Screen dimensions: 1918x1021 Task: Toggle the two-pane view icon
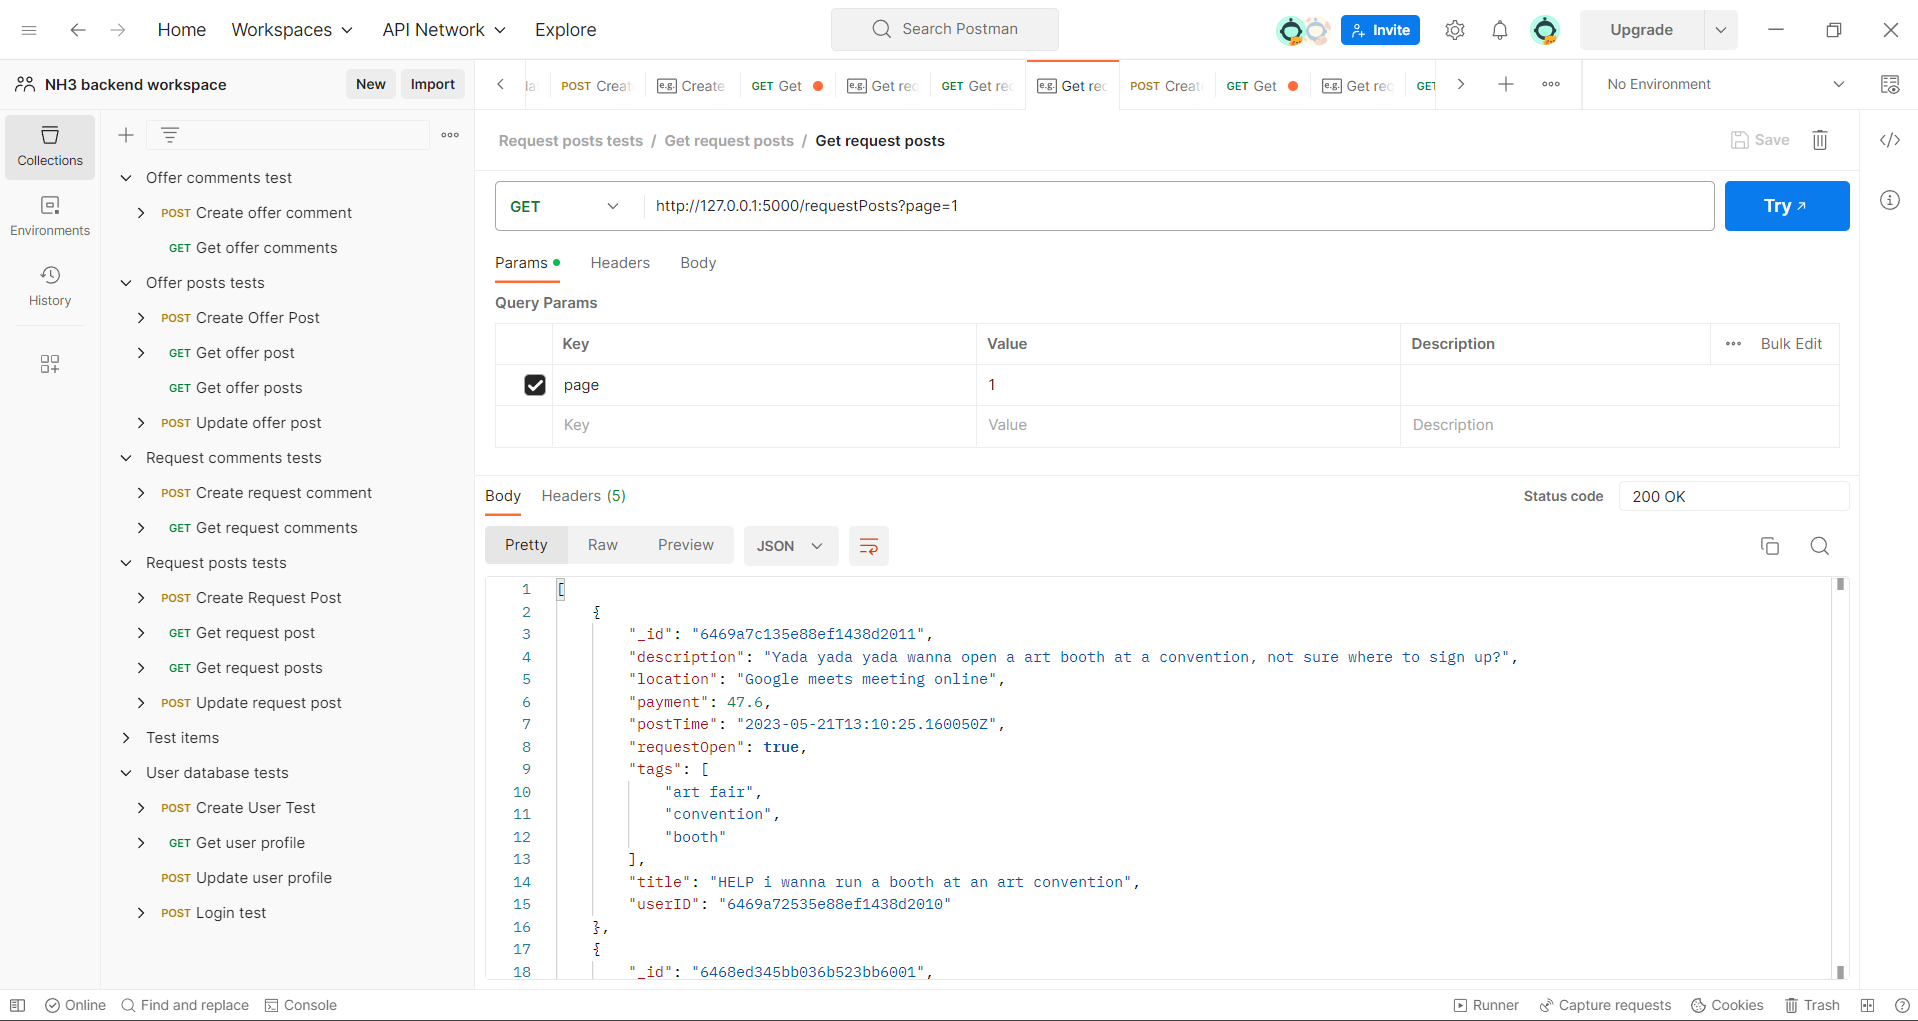click(x=1867, y=1005)
